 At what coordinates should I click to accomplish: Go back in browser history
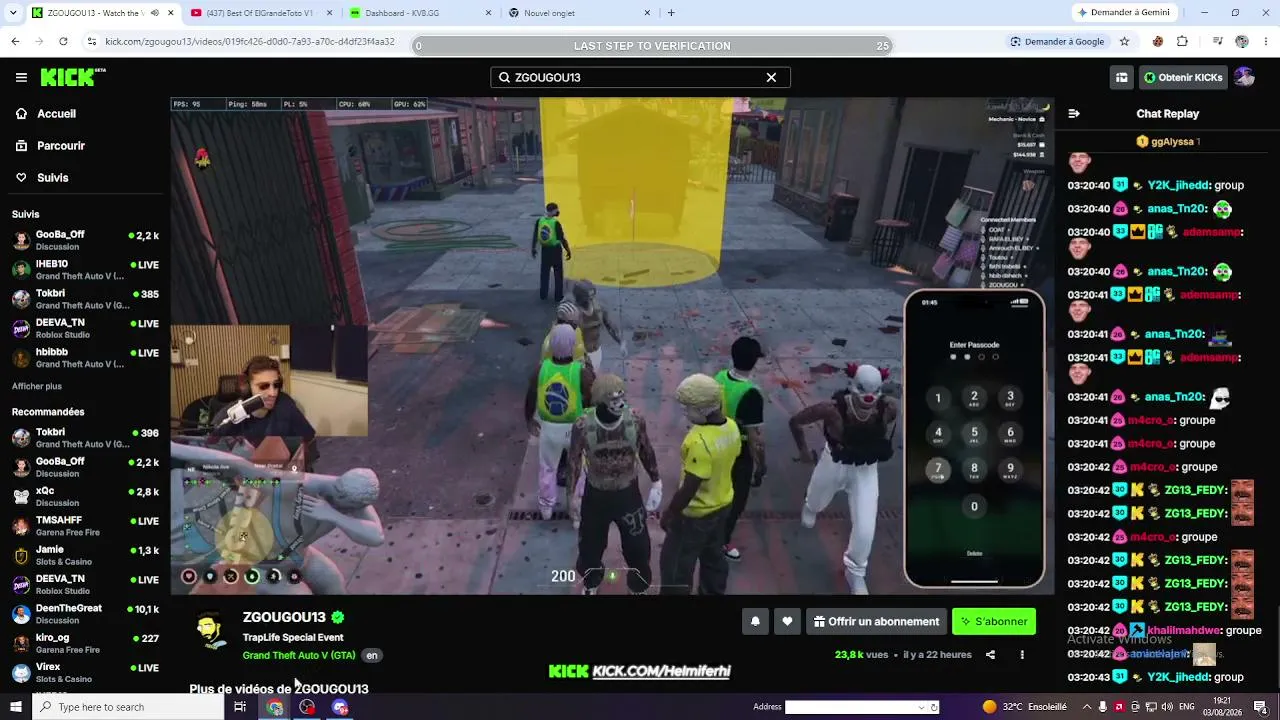click(x=15, y=41)
